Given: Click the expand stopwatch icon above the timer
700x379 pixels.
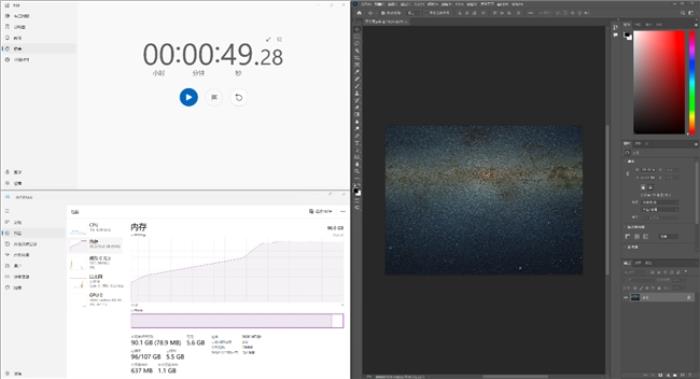Looking at the screenshot, I should coord(279,39).
